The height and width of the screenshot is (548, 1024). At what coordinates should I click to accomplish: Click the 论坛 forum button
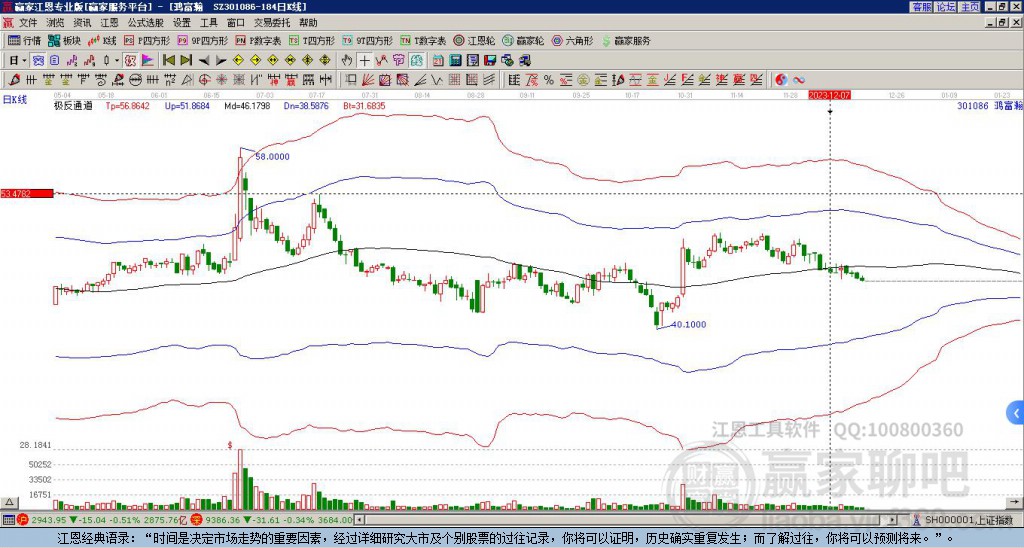point(946,7)
